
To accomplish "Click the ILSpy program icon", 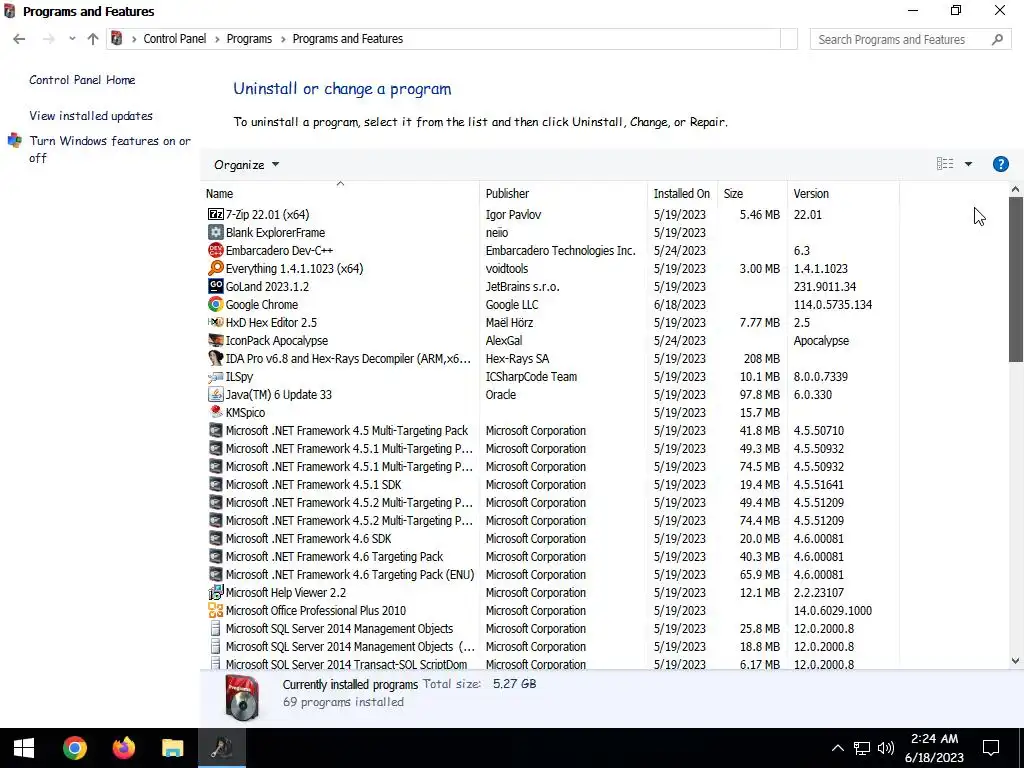I will click(x=216, y=377).
